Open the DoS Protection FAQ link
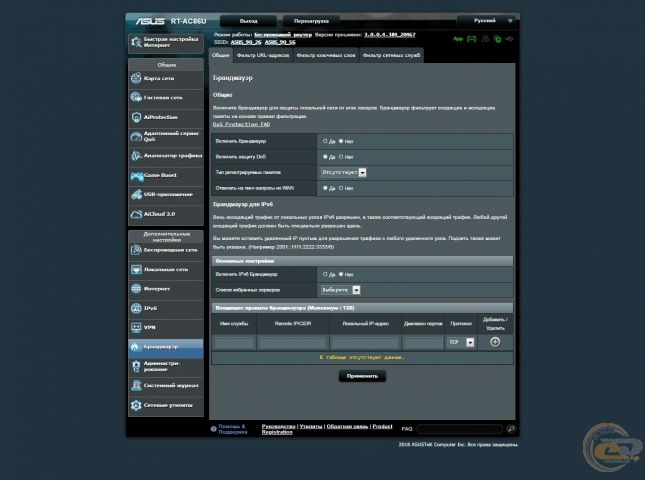Screen dimensions: 645x480 241,124
